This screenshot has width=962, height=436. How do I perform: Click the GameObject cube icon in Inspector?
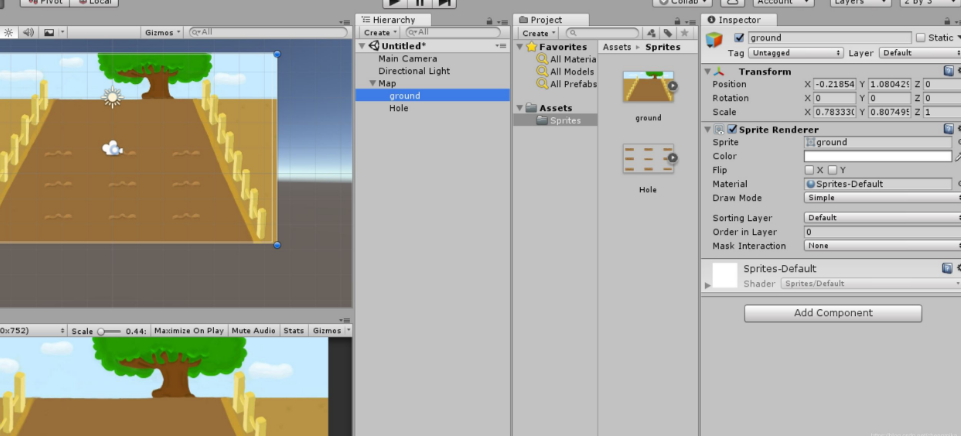[x=714, y=40]
